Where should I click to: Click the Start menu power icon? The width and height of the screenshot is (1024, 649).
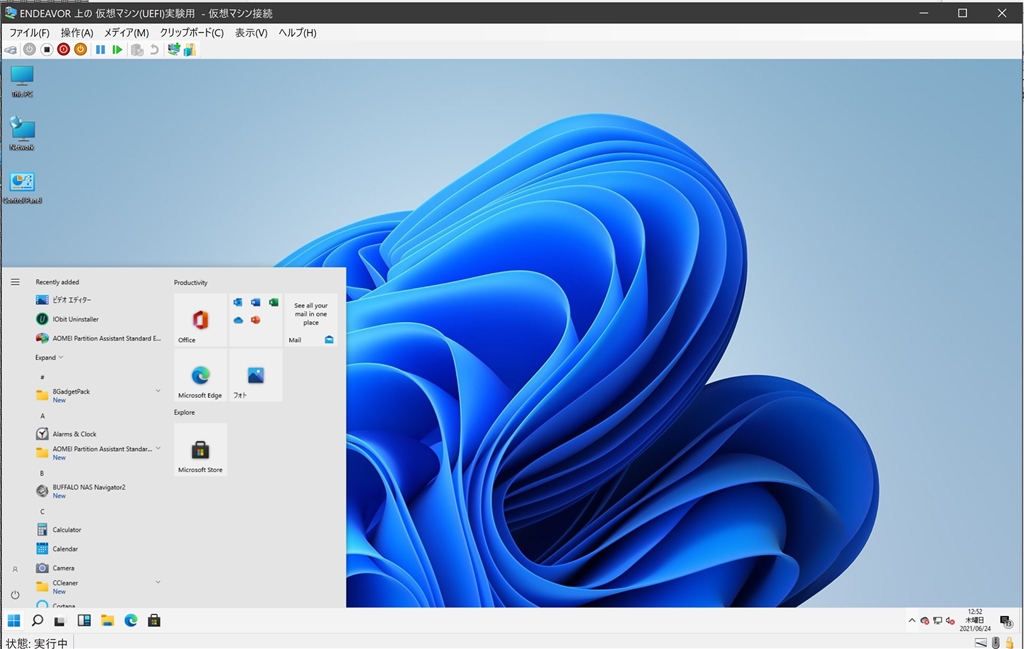[x=15, y=595]
